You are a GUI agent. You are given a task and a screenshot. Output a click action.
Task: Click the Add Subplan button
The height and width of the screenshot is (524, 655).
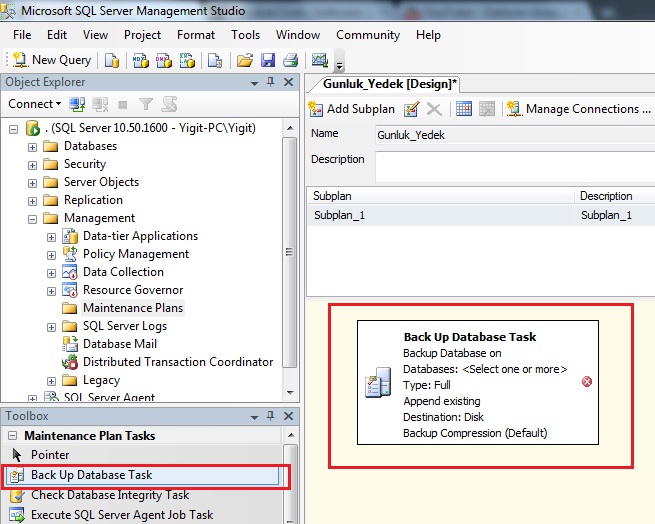pyautogui.click(x=352, y=109)
